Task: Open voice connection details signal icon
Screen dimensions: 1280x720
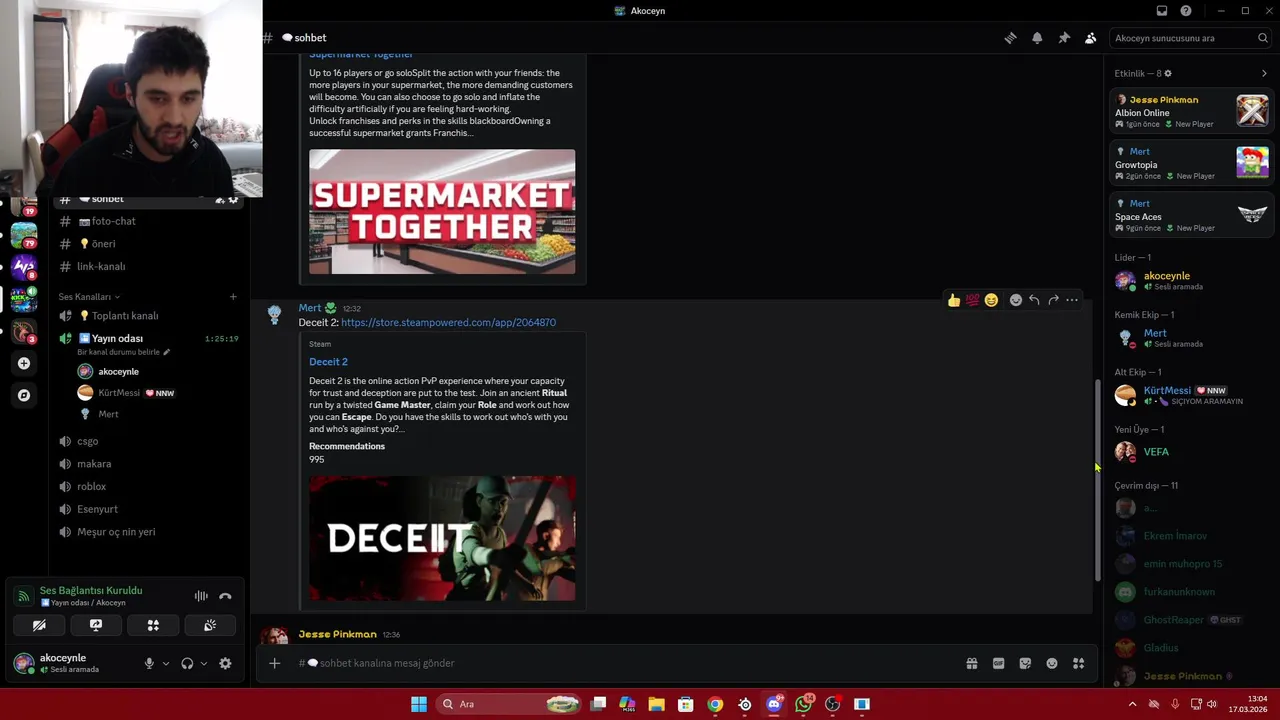Action: (23, 596)
